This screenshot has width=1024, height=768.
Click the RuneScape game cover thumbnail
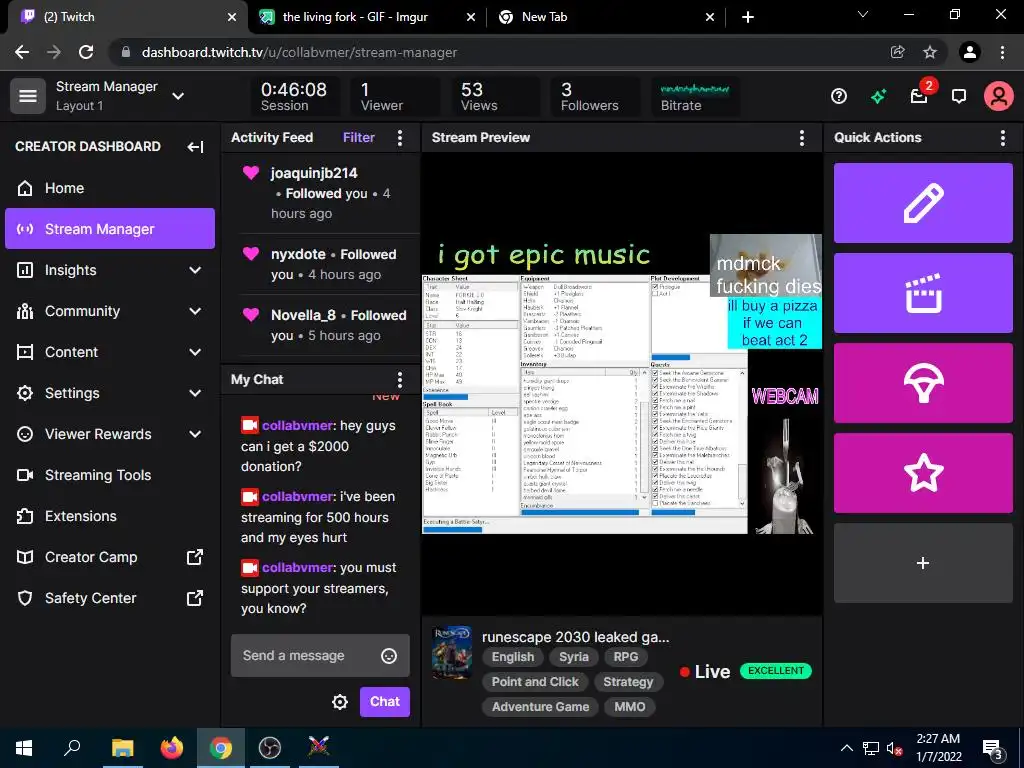(452, 652)
